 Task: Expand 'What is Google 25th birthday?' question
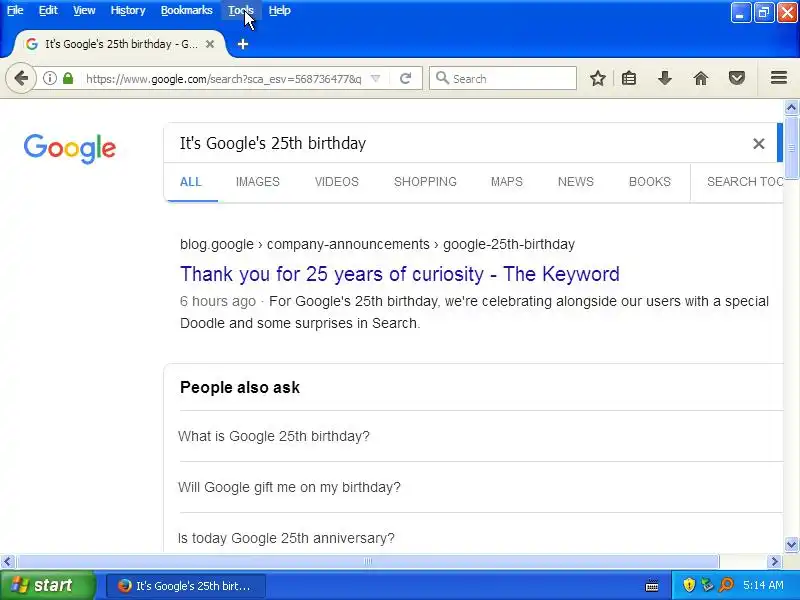(x=481, y=436)
